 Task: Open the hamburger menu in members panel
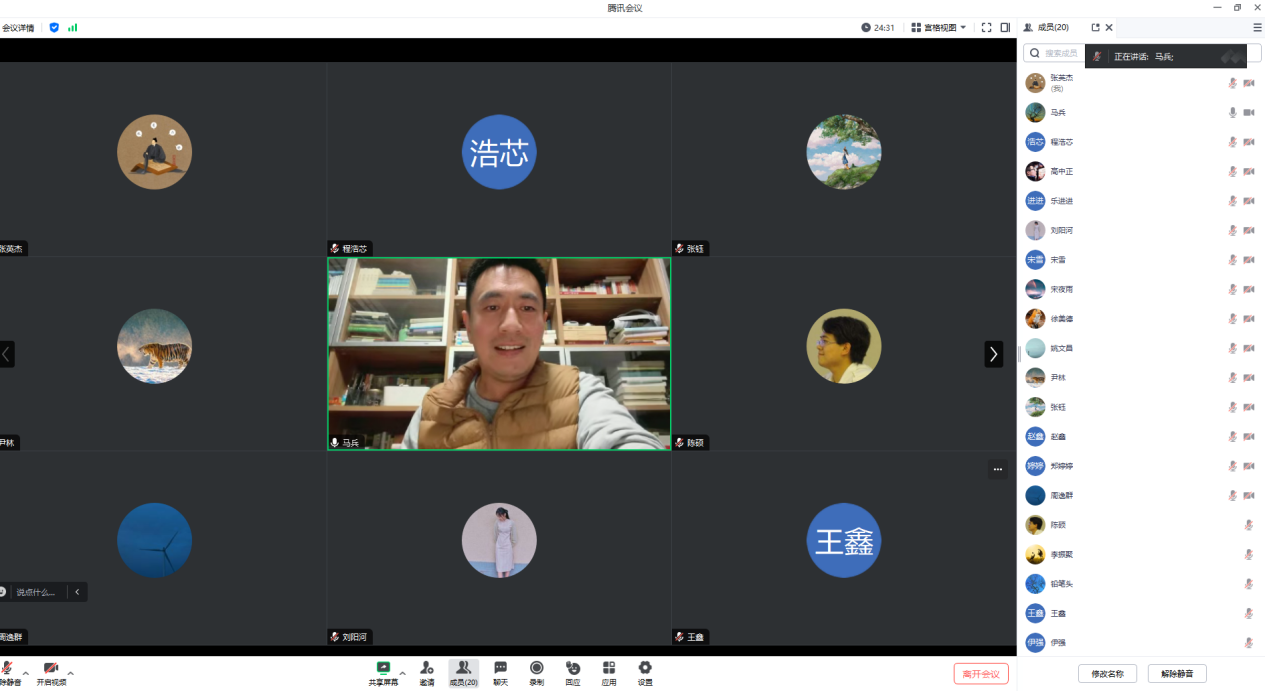[1257, 28]
